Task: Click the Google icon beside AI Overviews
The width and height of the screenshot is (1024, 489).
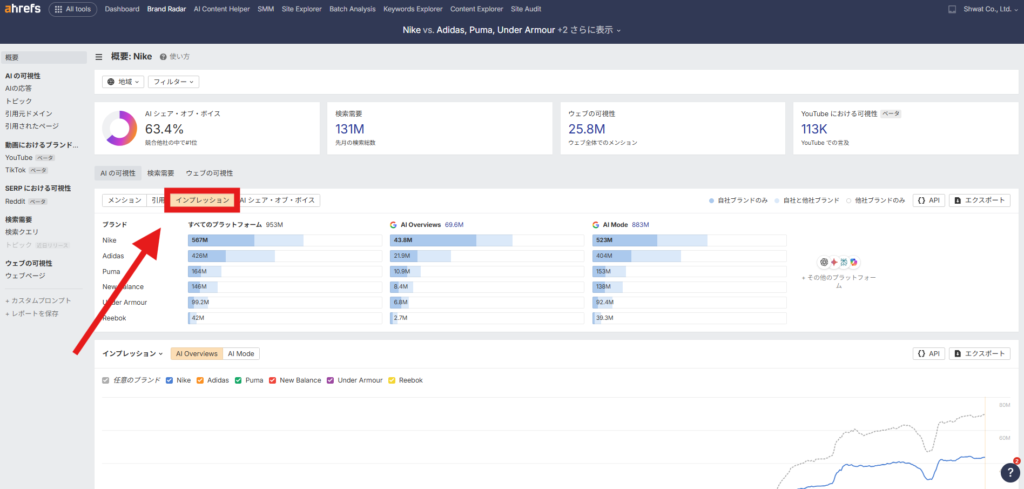Action: pyautogui.click(x=392, y=225)
